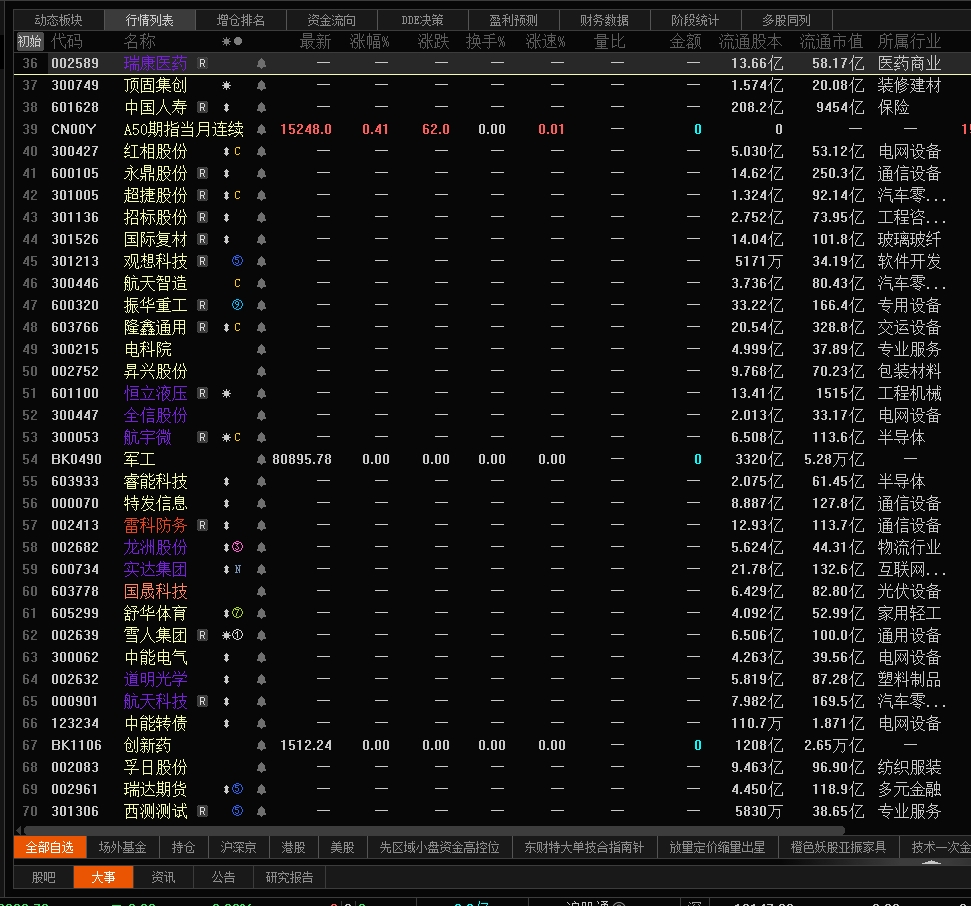
Task: Open the 股吧 info tab
Action: click(44, 878)
